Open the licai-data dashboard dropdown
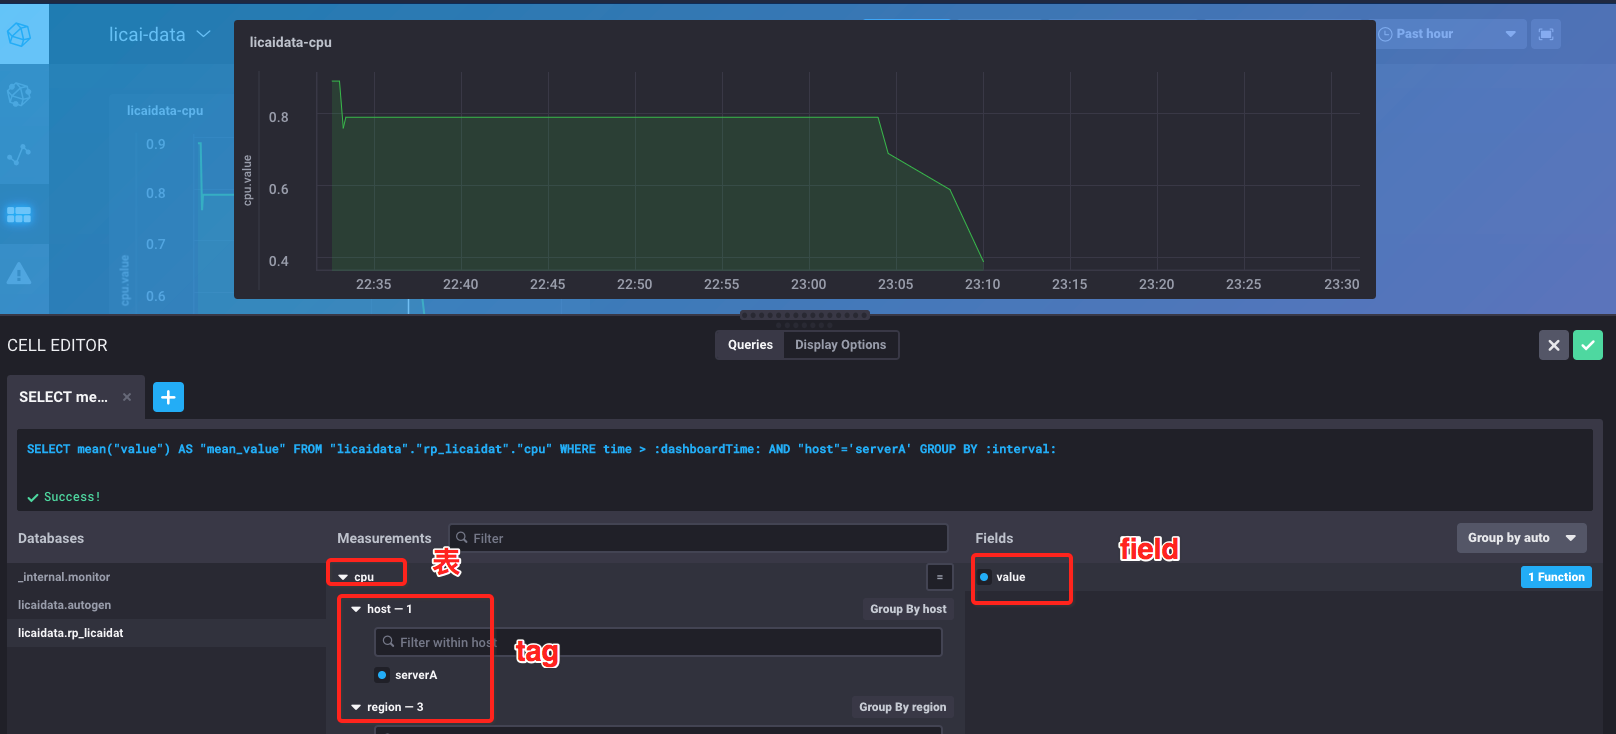This screenshot has width=1616, height=734. coord(160,34)
